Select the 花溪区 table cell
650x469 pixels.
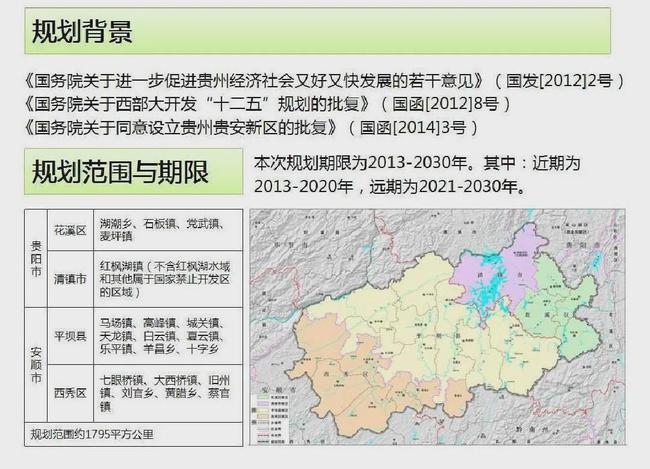pyautogui.click(x=70, y=231)
